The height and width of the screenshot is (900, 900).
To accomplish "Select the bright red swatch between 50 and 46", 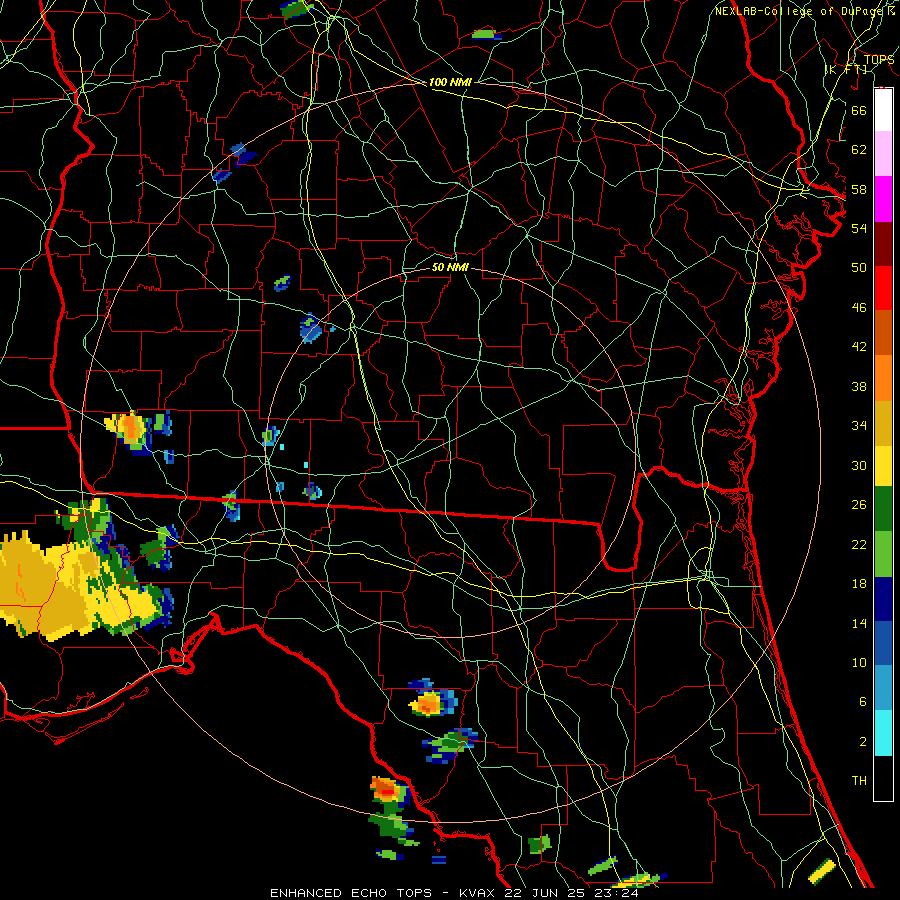I will [x=883, y=288].
